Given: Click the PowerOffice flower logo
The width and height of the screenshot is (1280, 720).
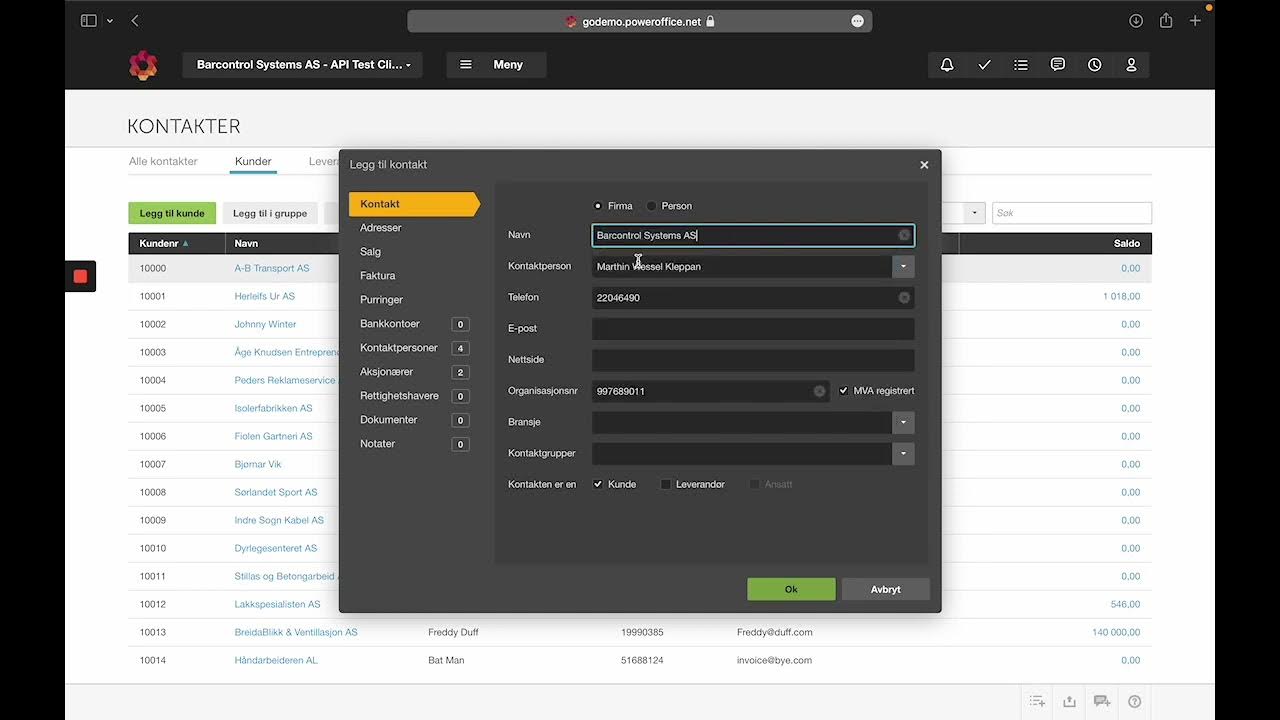Looking at the screenshot, I should (143, 65).
